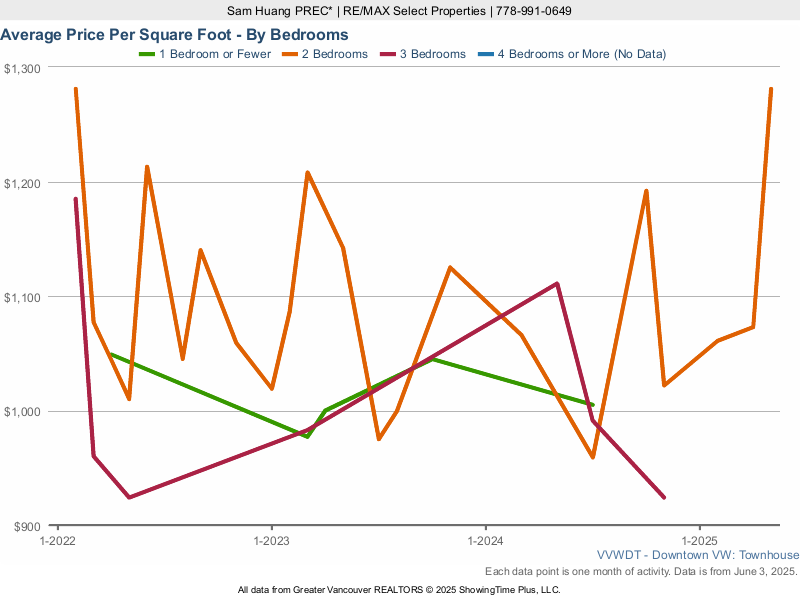Select the 1-2022 x-axis label
This screenshot has width=800, height=600.
point(57,540)
